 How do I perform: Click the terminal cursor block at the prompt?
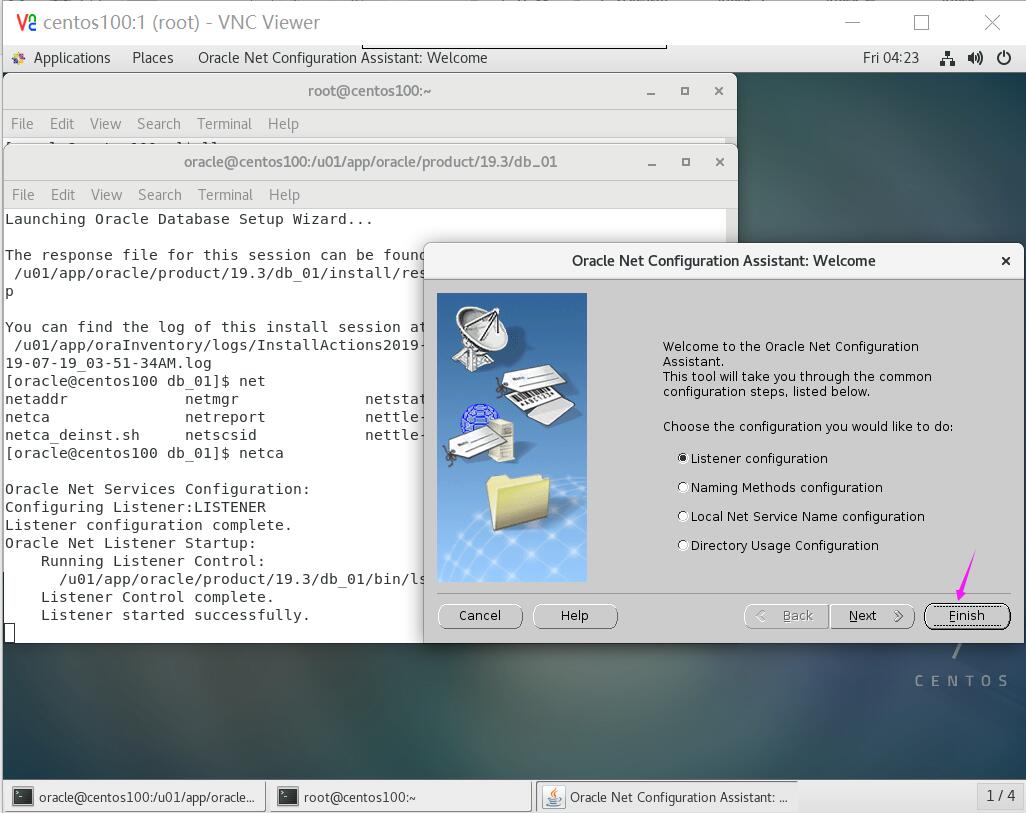point(10,632)
